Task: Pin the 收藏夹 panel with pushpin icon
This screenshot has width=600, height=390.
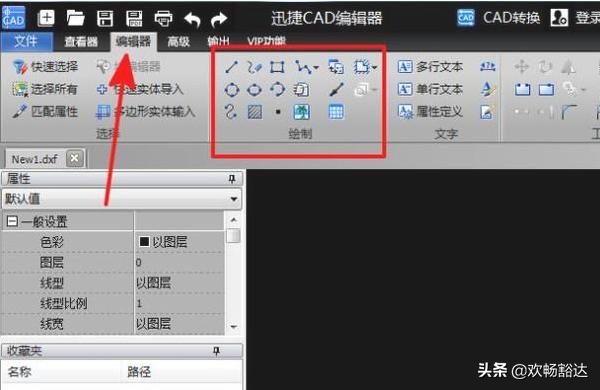Action: tap(217, 351)
